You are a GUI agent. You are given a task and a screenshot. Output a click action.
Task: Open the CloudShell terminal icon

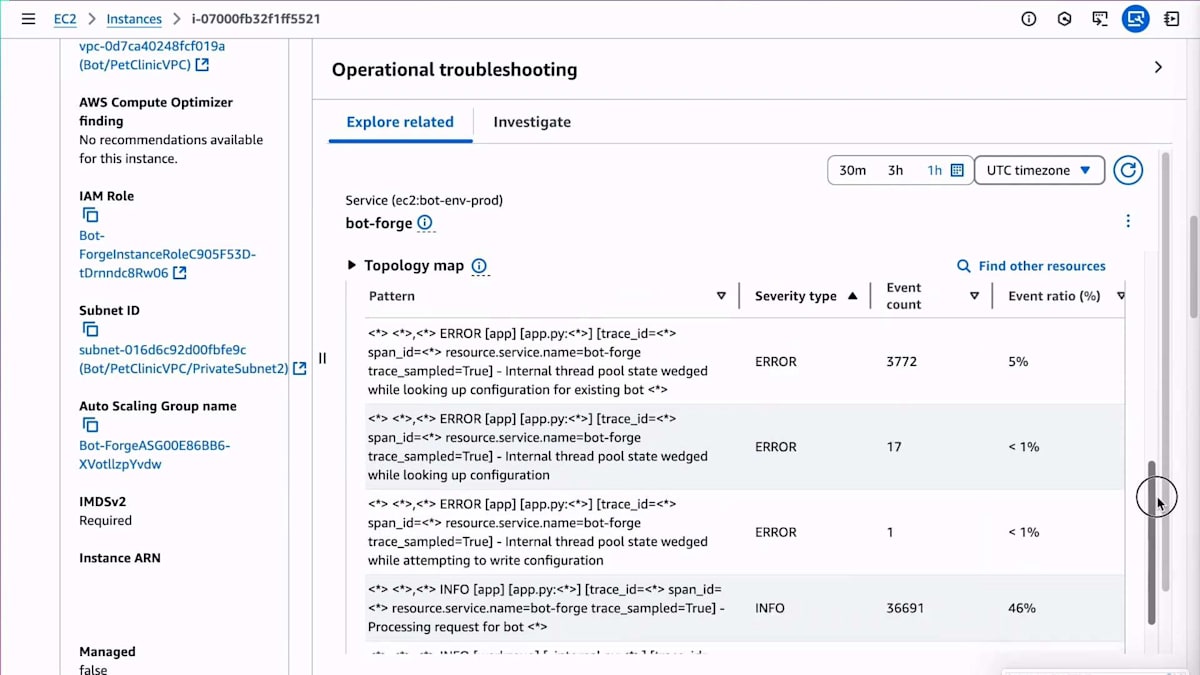point(1100,19)
